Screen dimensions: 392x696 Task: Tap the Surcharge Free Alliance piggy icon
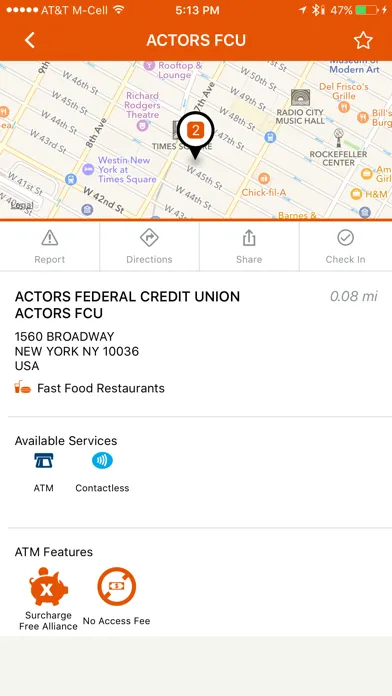[x=48, y=586]
